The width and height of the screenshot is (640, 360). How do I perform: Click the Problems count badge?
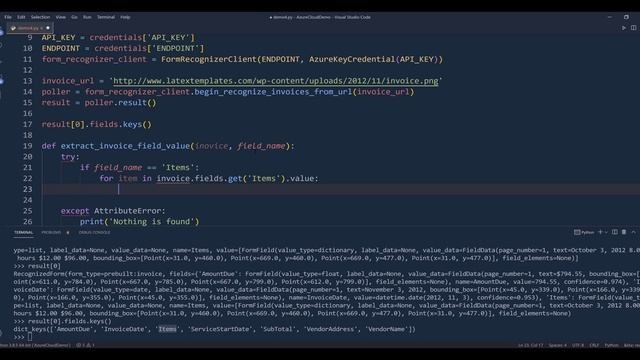coord(68,232)
